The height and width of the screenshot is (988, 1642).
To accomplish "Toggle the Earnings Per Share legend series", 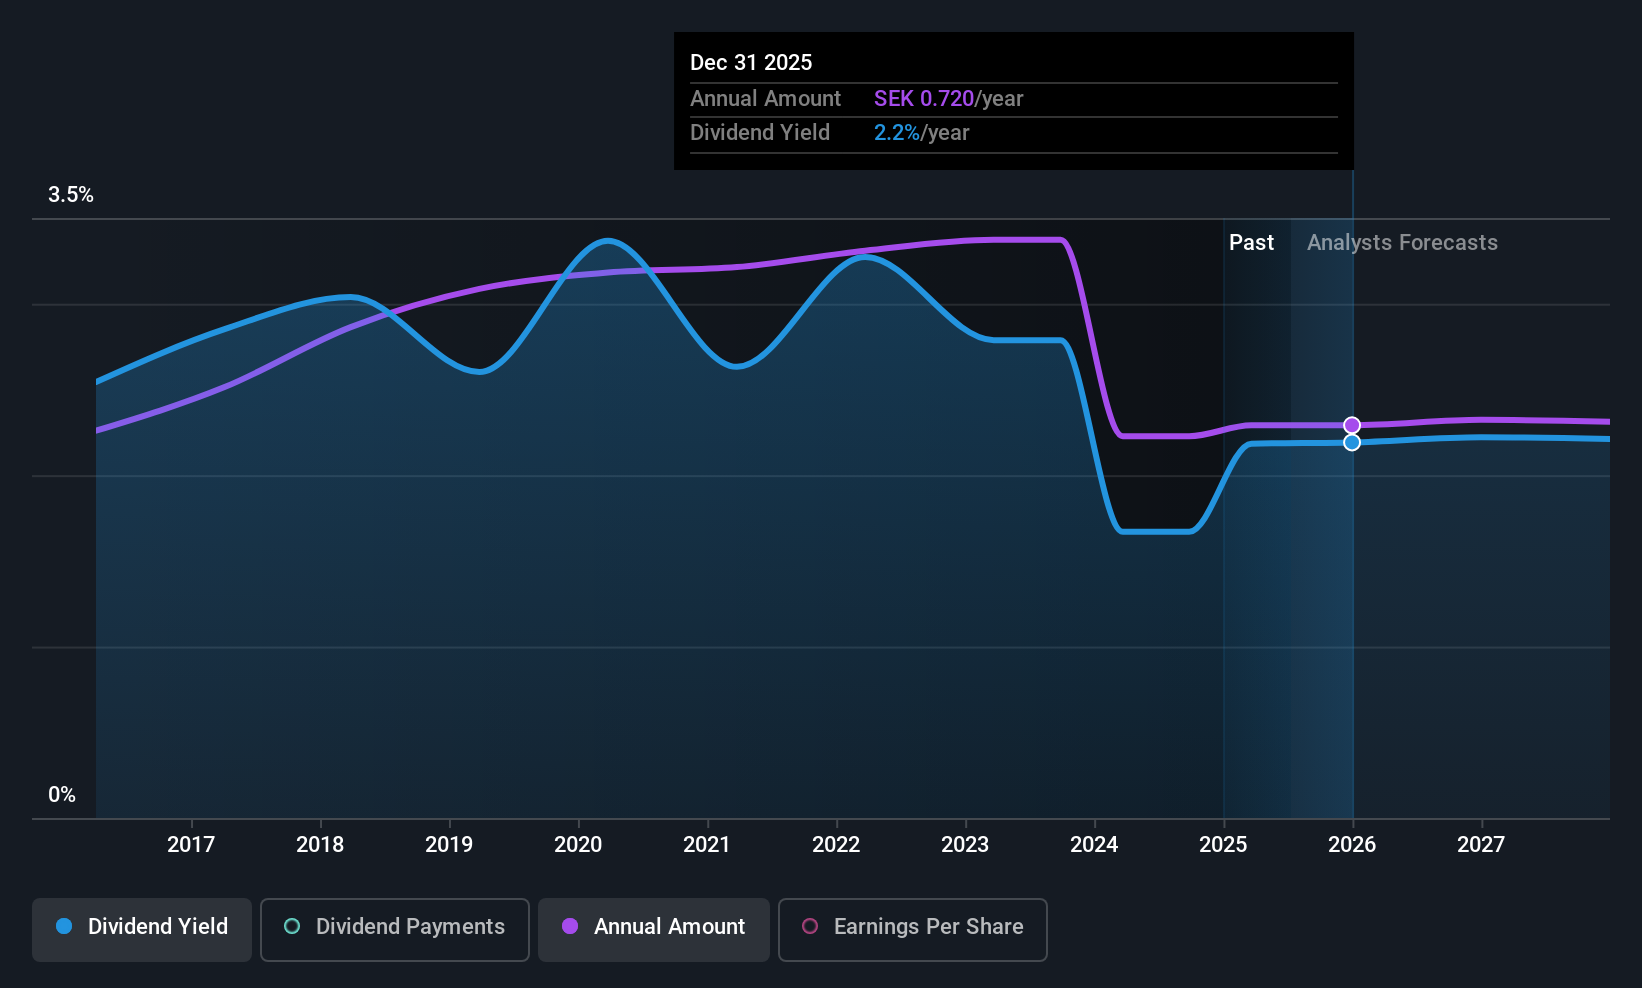I will [x=913, y=930].
